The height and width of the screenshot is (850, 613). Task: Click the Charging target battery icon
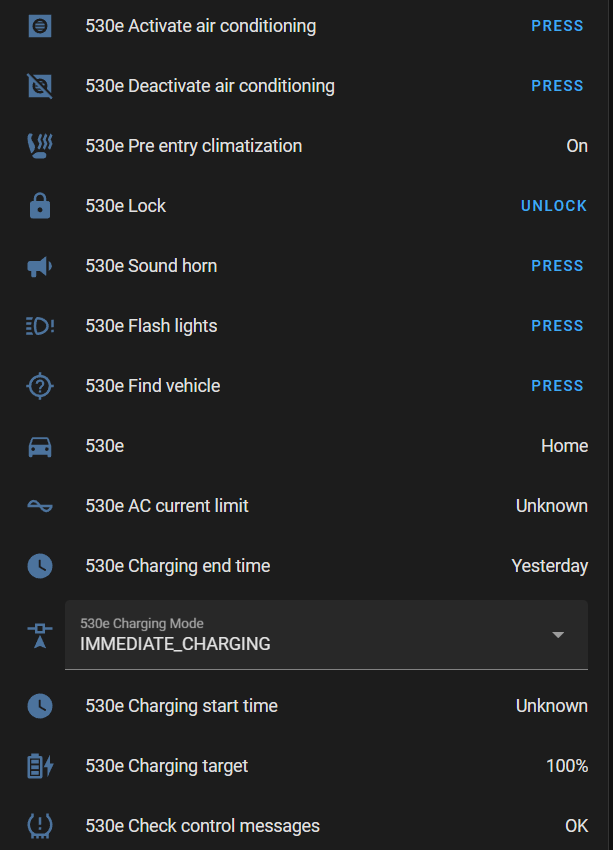coord(40,766)
